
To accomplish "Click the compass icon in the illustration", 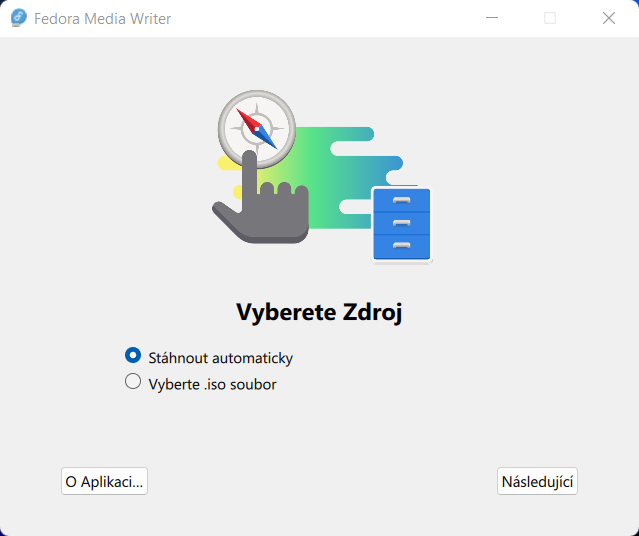I will (257, 128).
